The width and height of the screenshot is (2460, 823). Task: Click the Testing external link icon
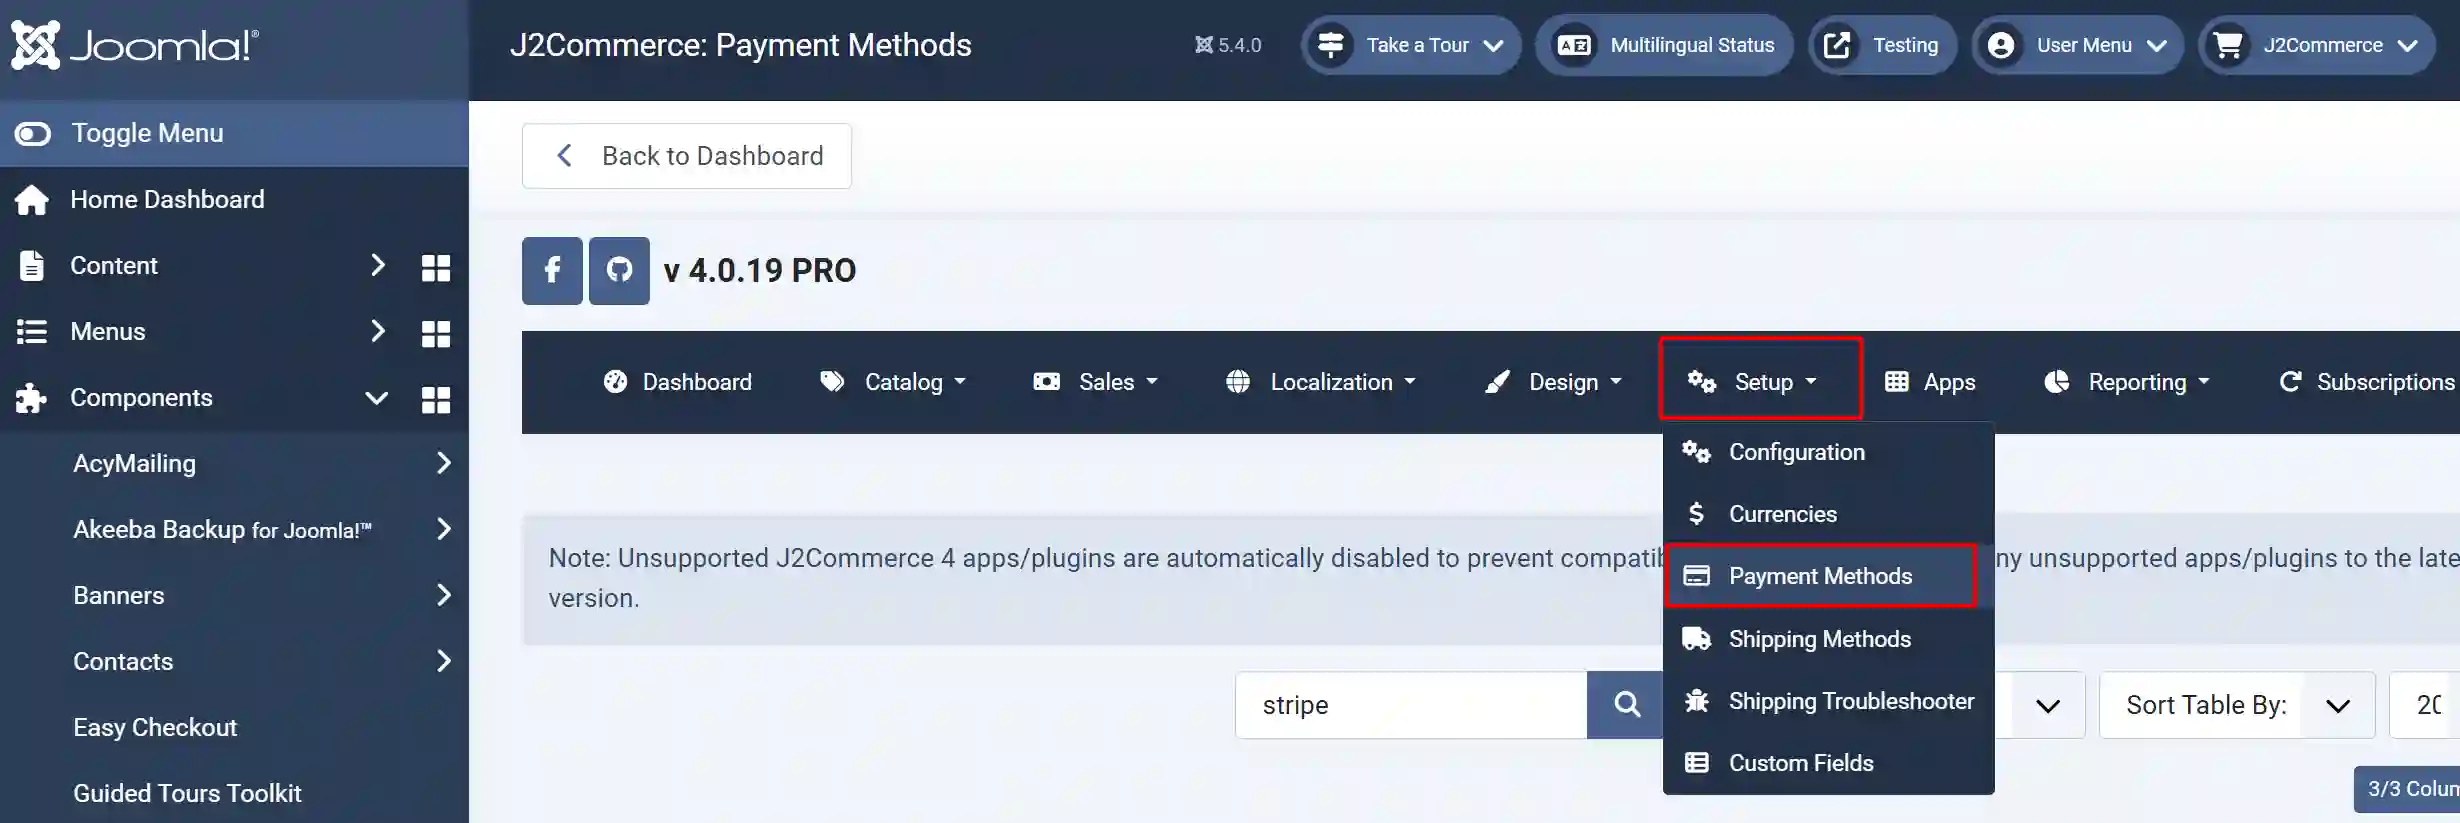click(x=1837, y=45)
